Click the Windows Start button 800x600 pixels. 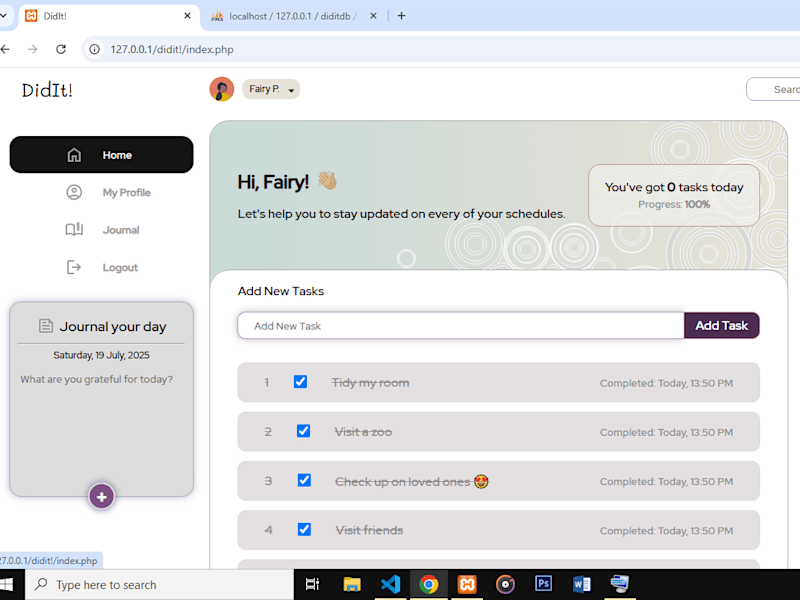(x=6, y=585)
